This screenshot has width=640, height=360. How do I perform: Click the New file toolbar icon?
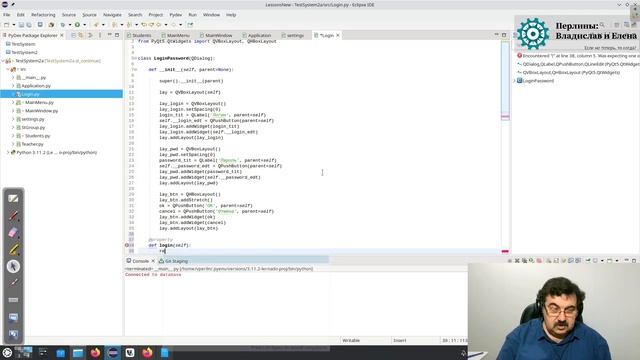(7, 25)
